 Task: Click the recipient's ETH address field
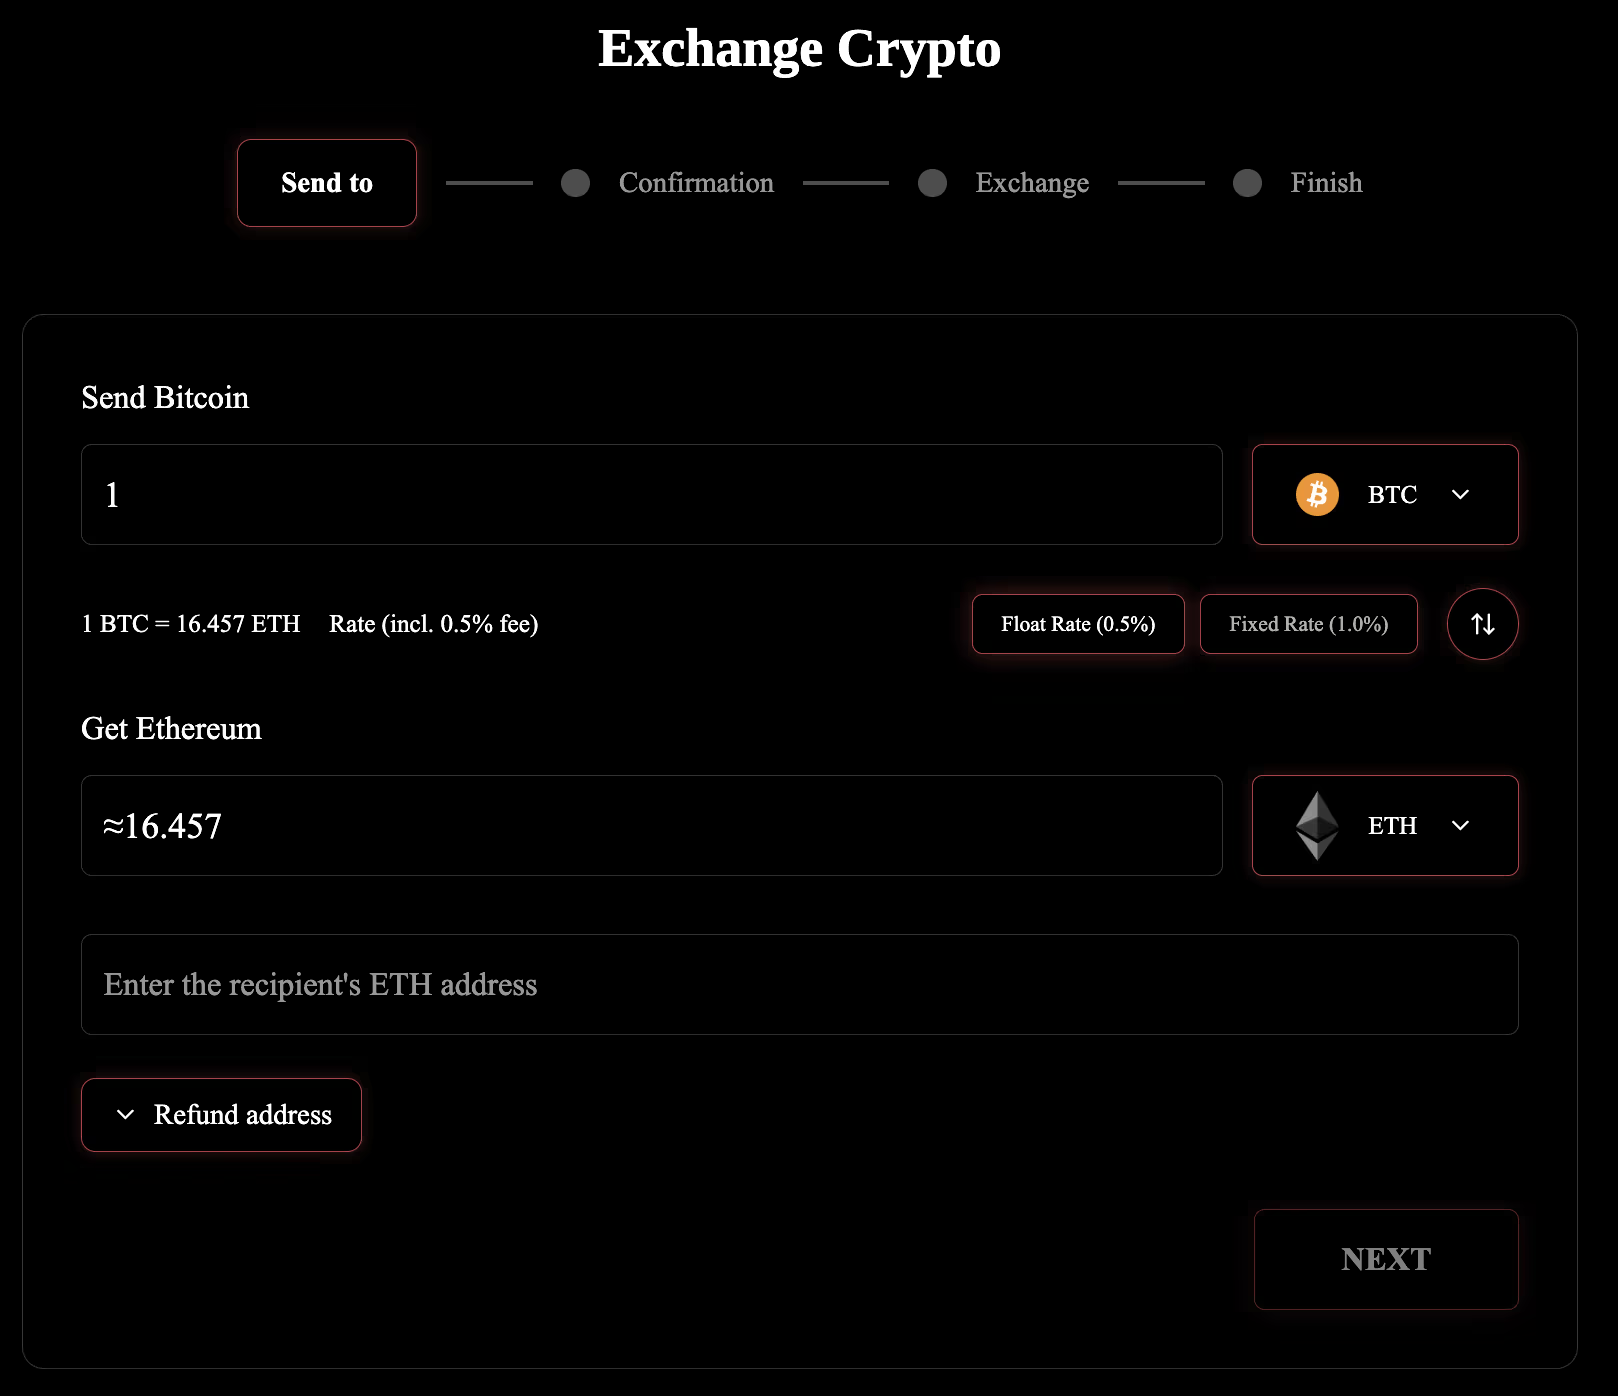800,984
